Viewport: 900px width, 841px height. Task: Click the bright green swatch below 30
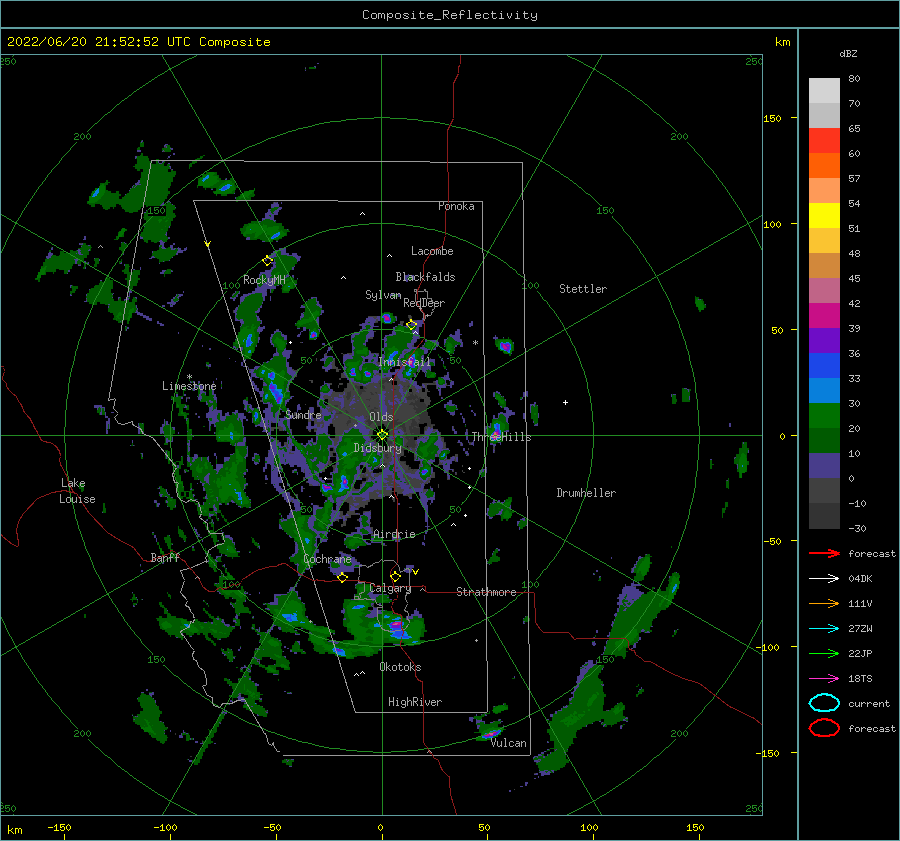824,416
